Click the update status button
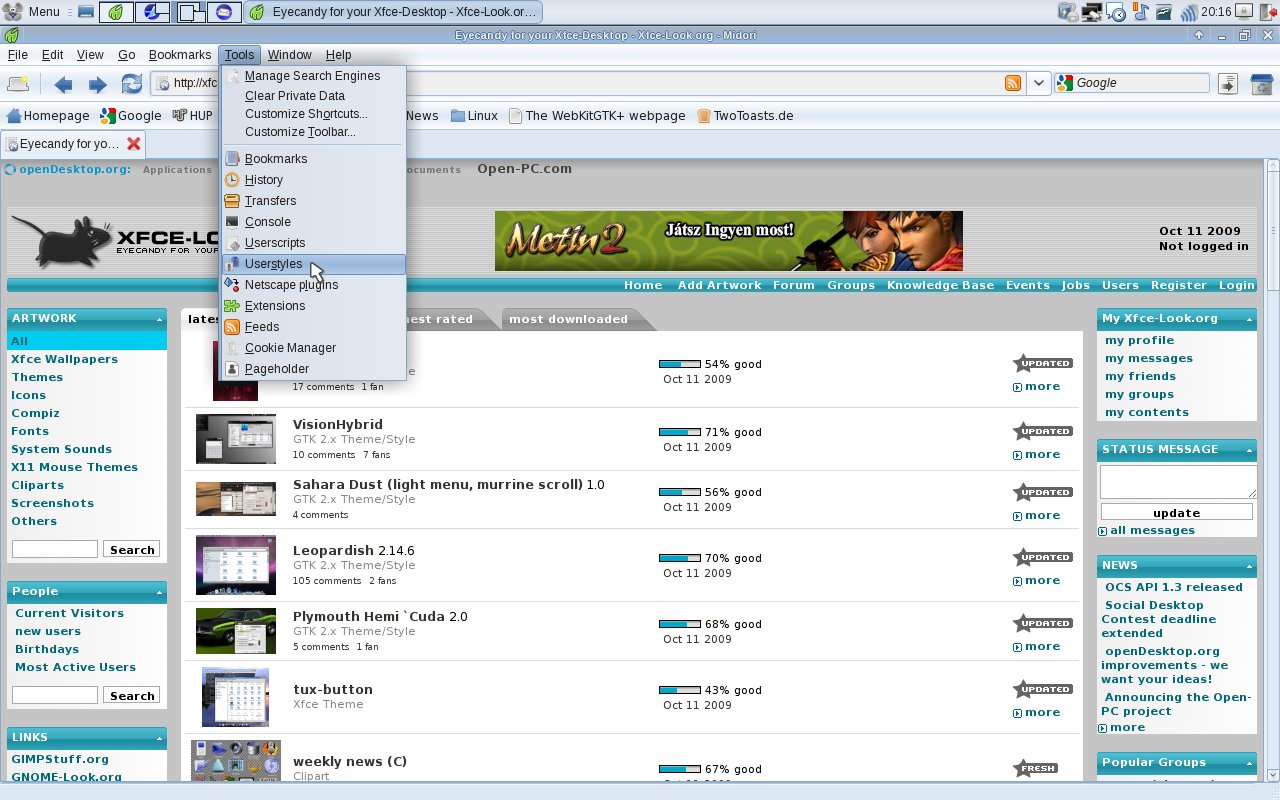Image resolution: width=1280 pixels, height=800 pixels. (x=1176, y=512)
